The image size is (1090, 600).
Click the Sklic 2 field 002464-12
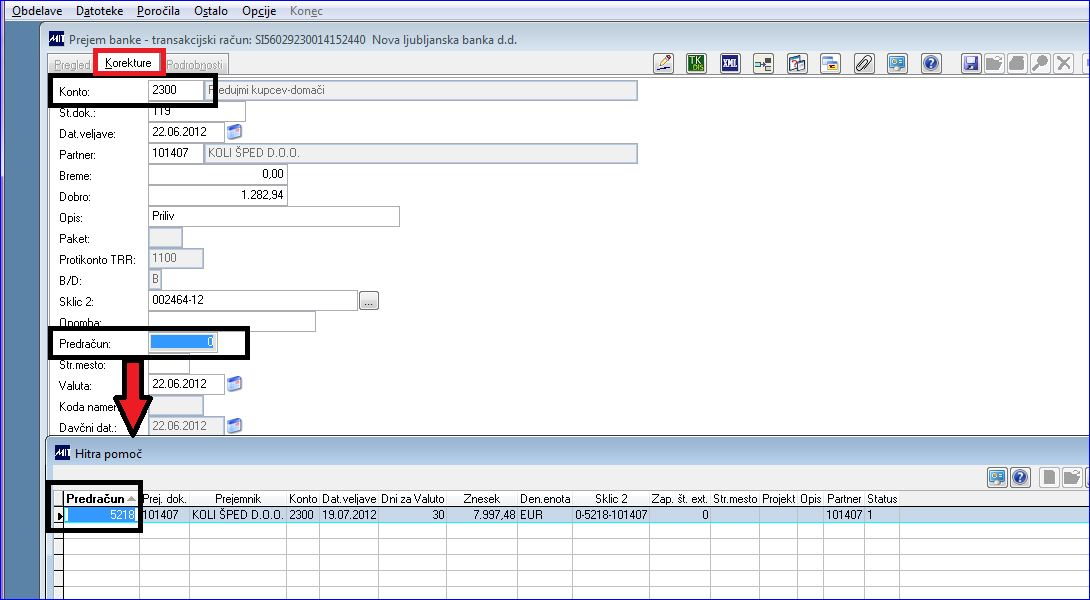pos(253,300)
